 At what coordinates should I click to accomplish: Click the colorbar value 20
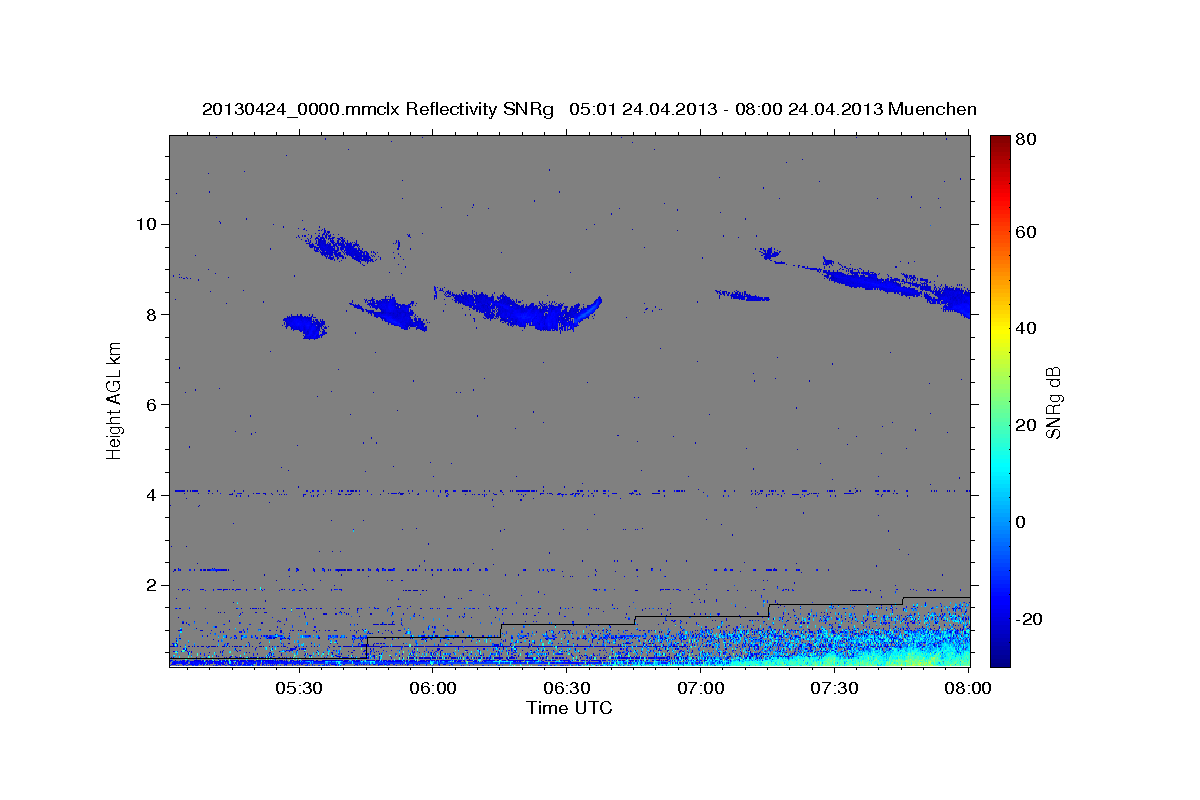pos(1028,425)
